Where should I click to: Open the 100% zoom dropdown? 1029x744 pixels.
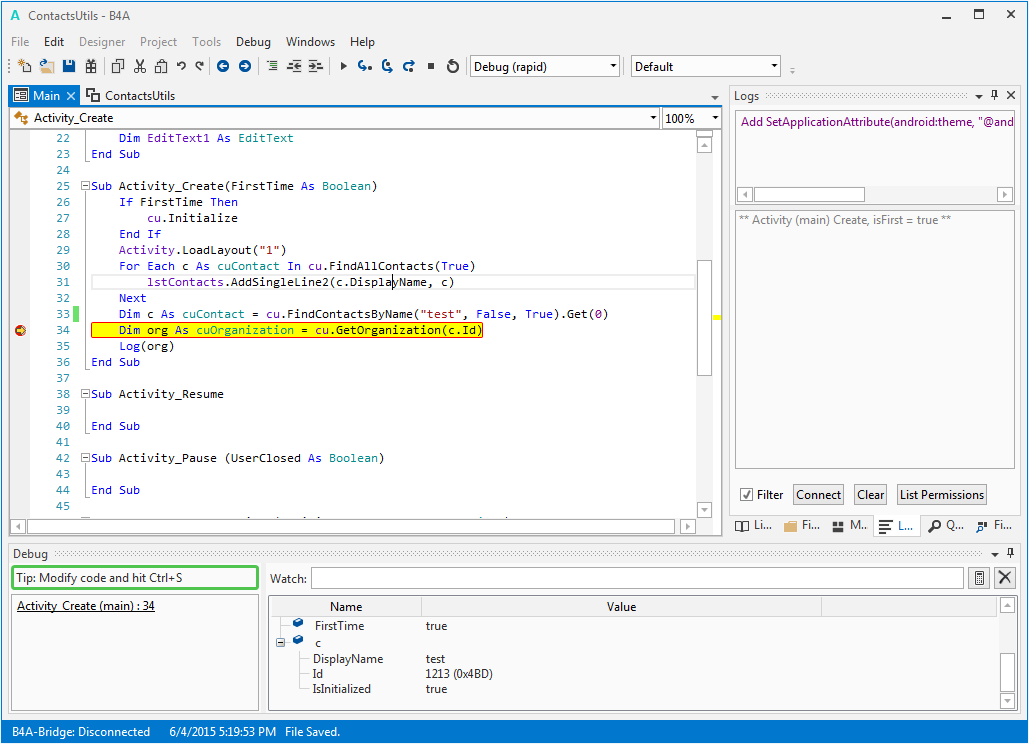715,118
